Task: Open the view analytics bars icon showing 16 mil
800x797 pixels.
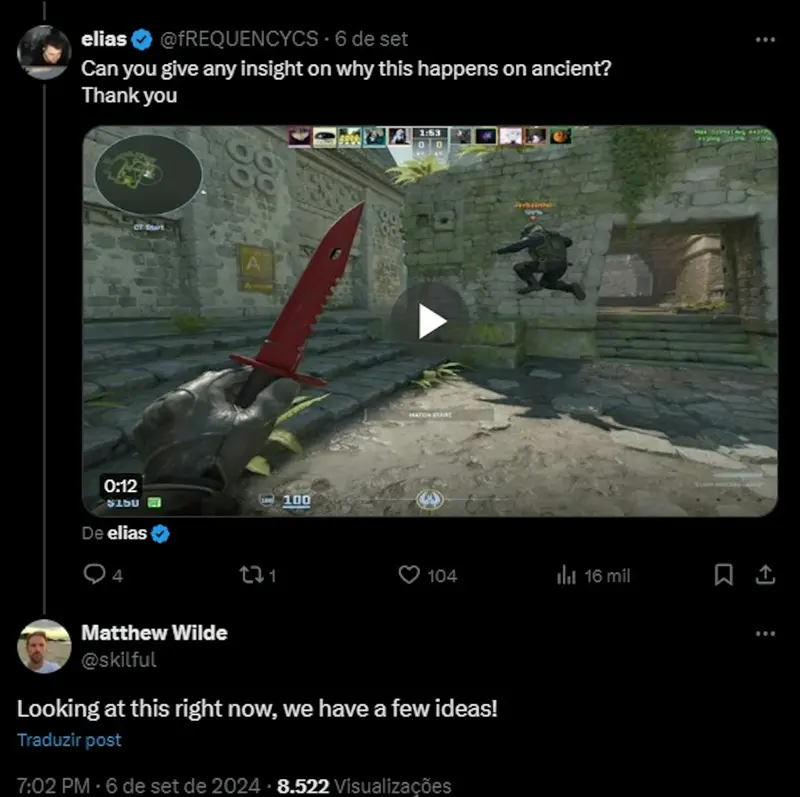Action: pyautogui.click(x=566, y=575)
